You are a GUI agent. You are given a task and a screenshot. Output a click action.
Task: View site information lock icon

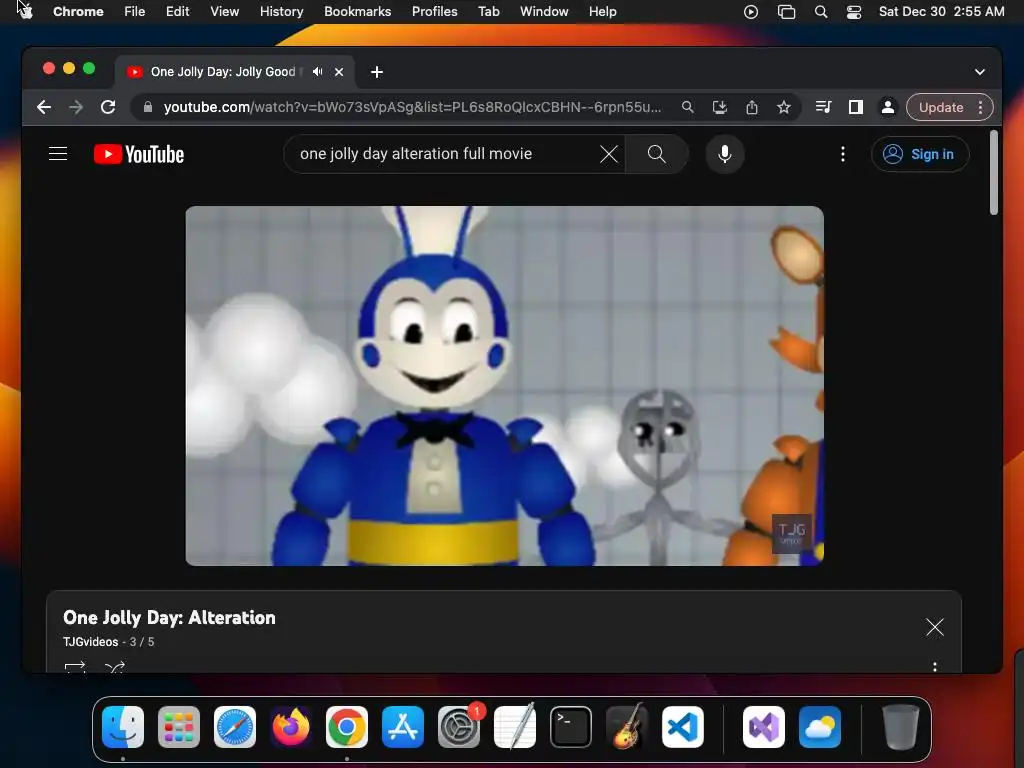click(148, 107)
